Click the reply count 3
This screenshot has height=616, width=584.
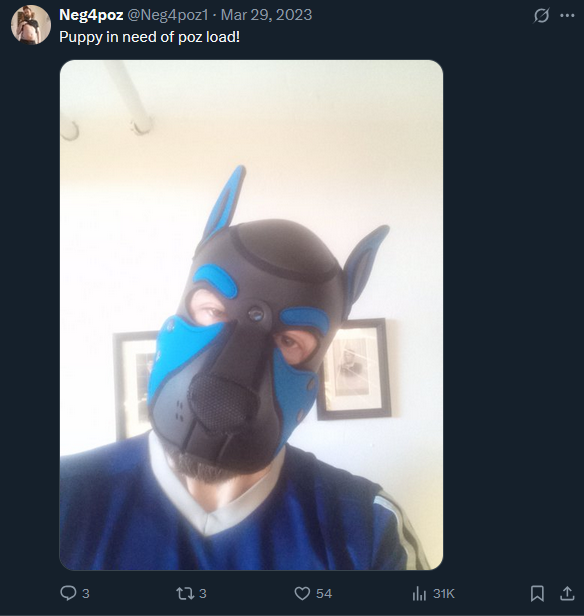click(x=86, y=593)
